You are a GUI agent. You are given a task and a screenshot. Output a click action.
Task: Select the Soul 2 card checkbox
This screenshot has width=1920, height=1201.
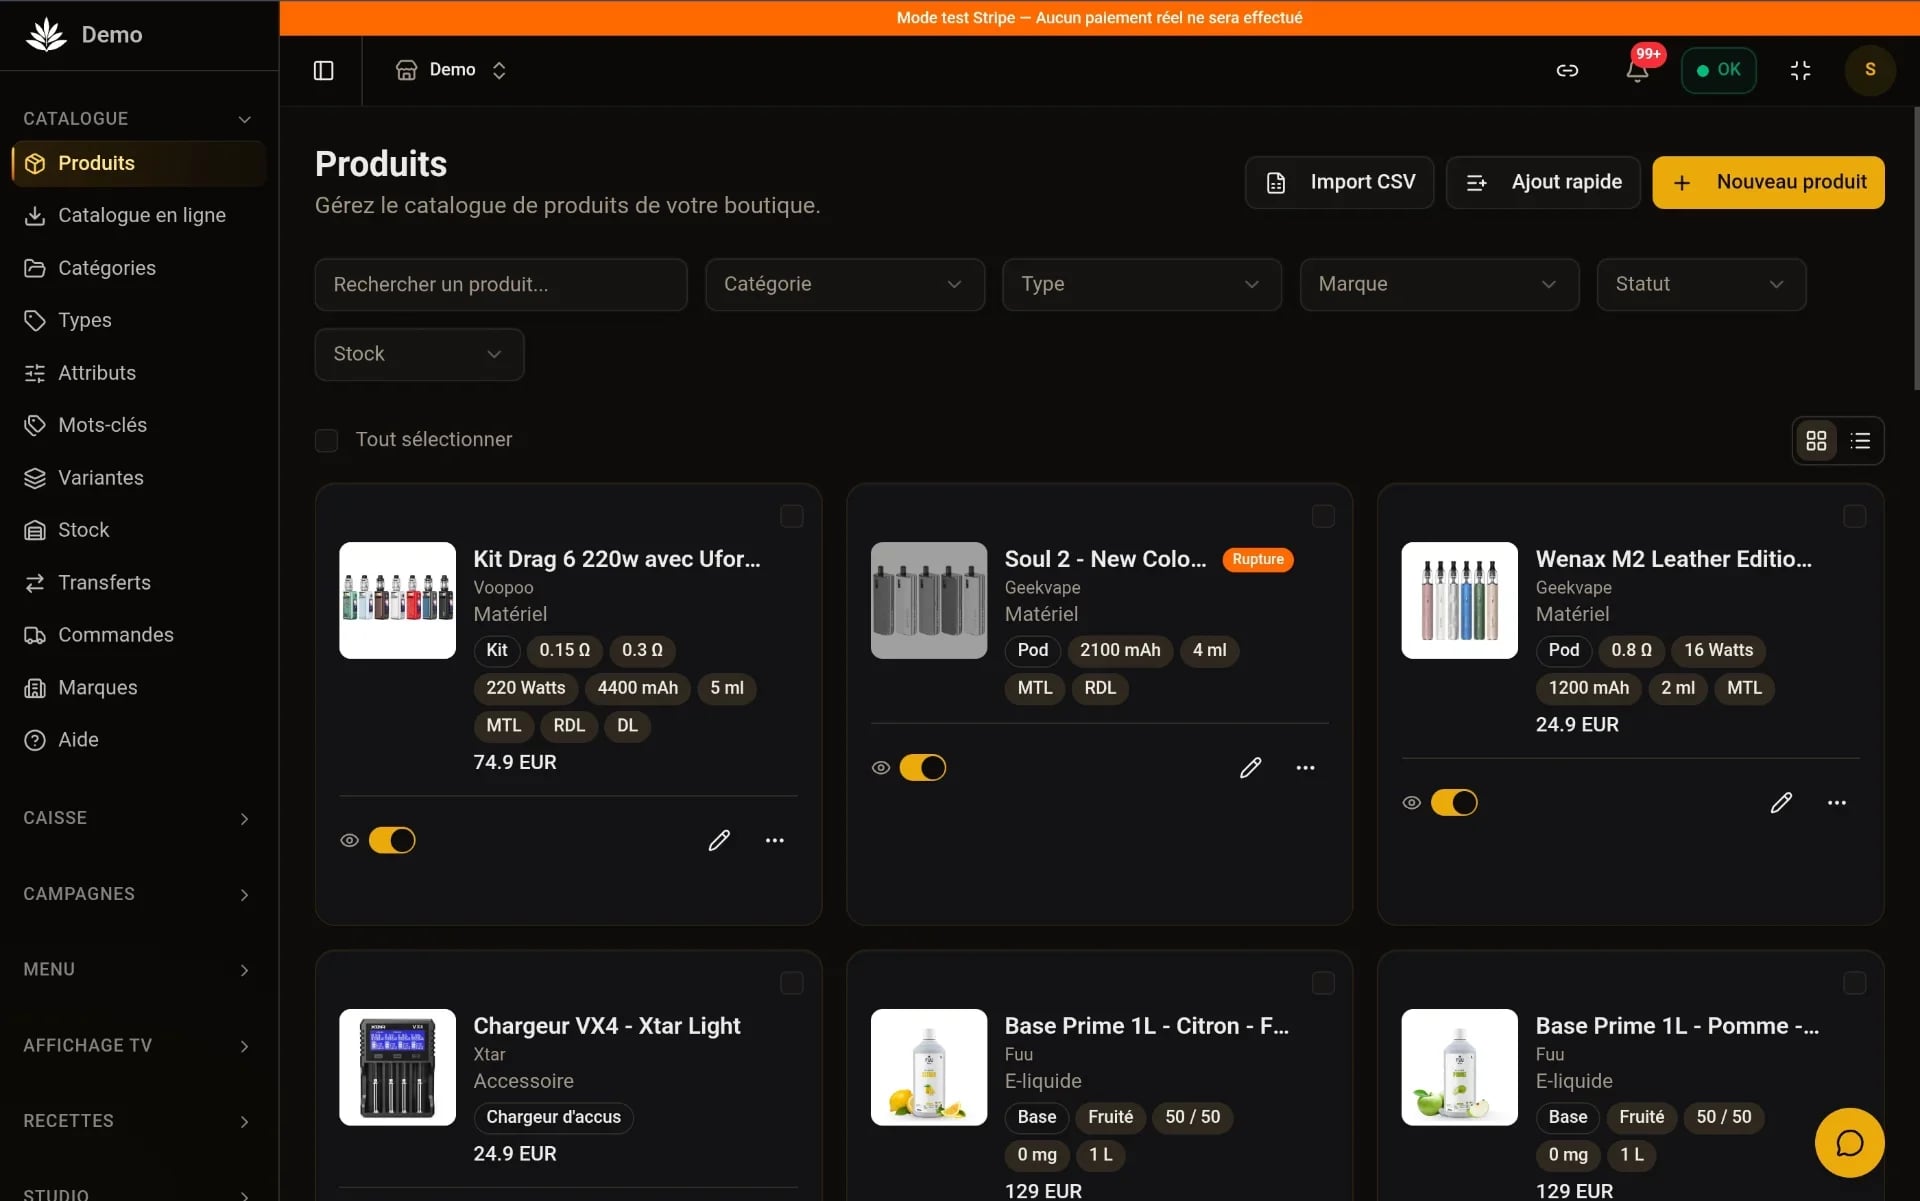(x=1323, y=516)
